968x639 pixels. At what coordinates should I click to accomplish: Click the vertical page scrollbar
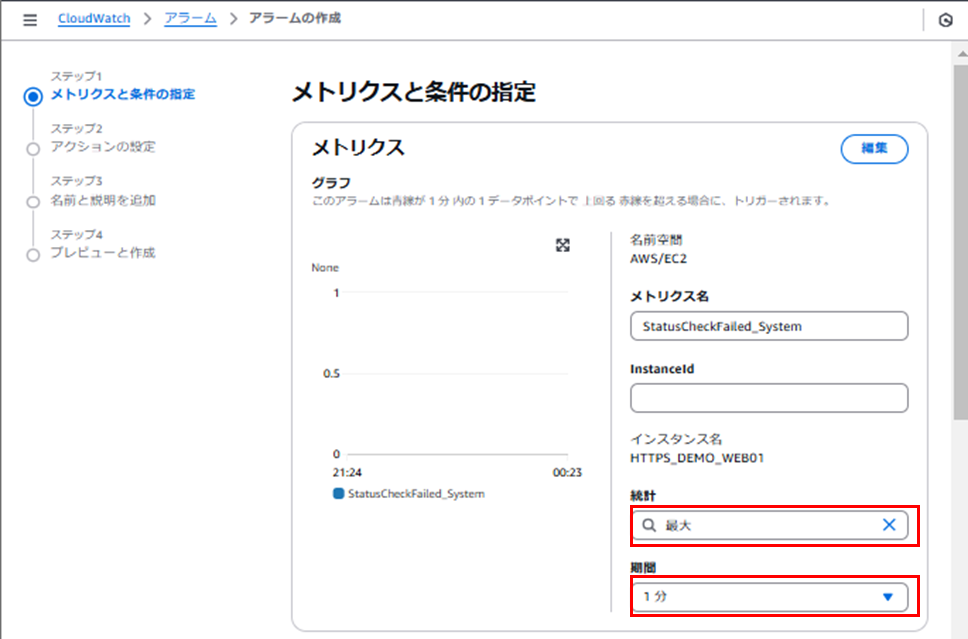click(961, 241)
